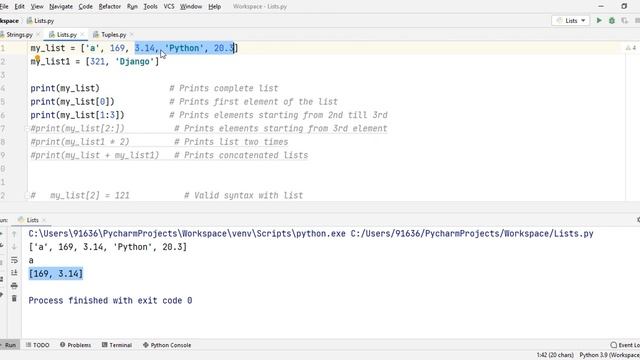This screenshot has height=360, width=640.
Task: Open the Problems tool window
Action: [x=76, y=345]
